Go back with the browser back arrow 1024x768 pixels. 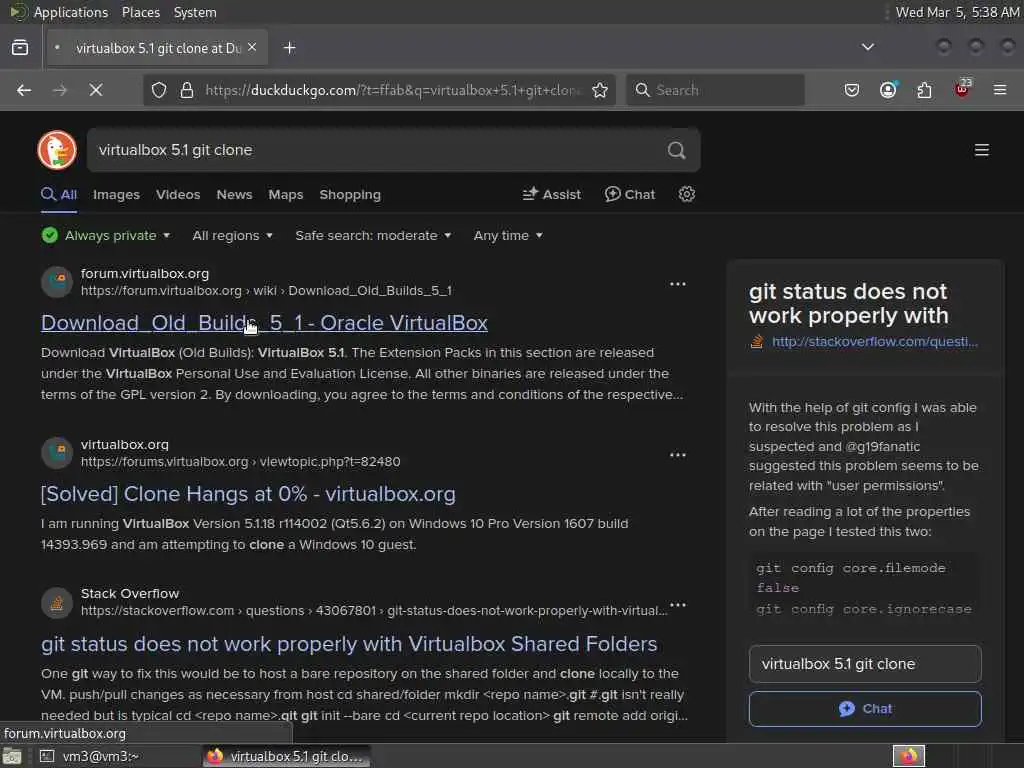24,90
